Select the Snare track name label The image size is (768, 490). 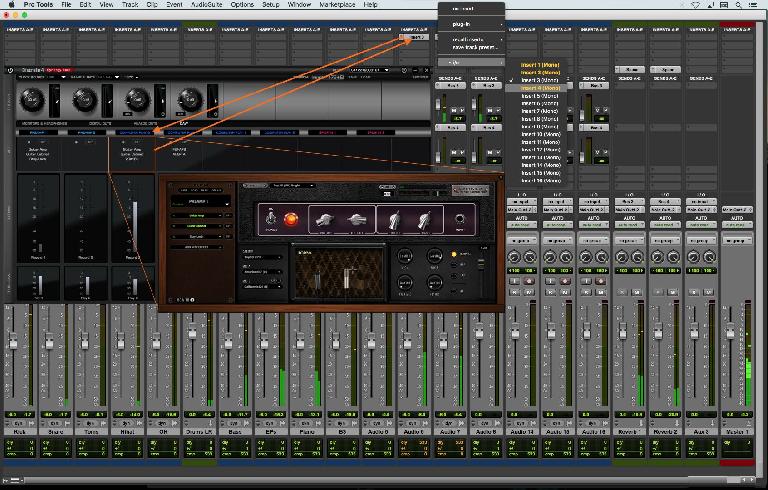[55, 432]
